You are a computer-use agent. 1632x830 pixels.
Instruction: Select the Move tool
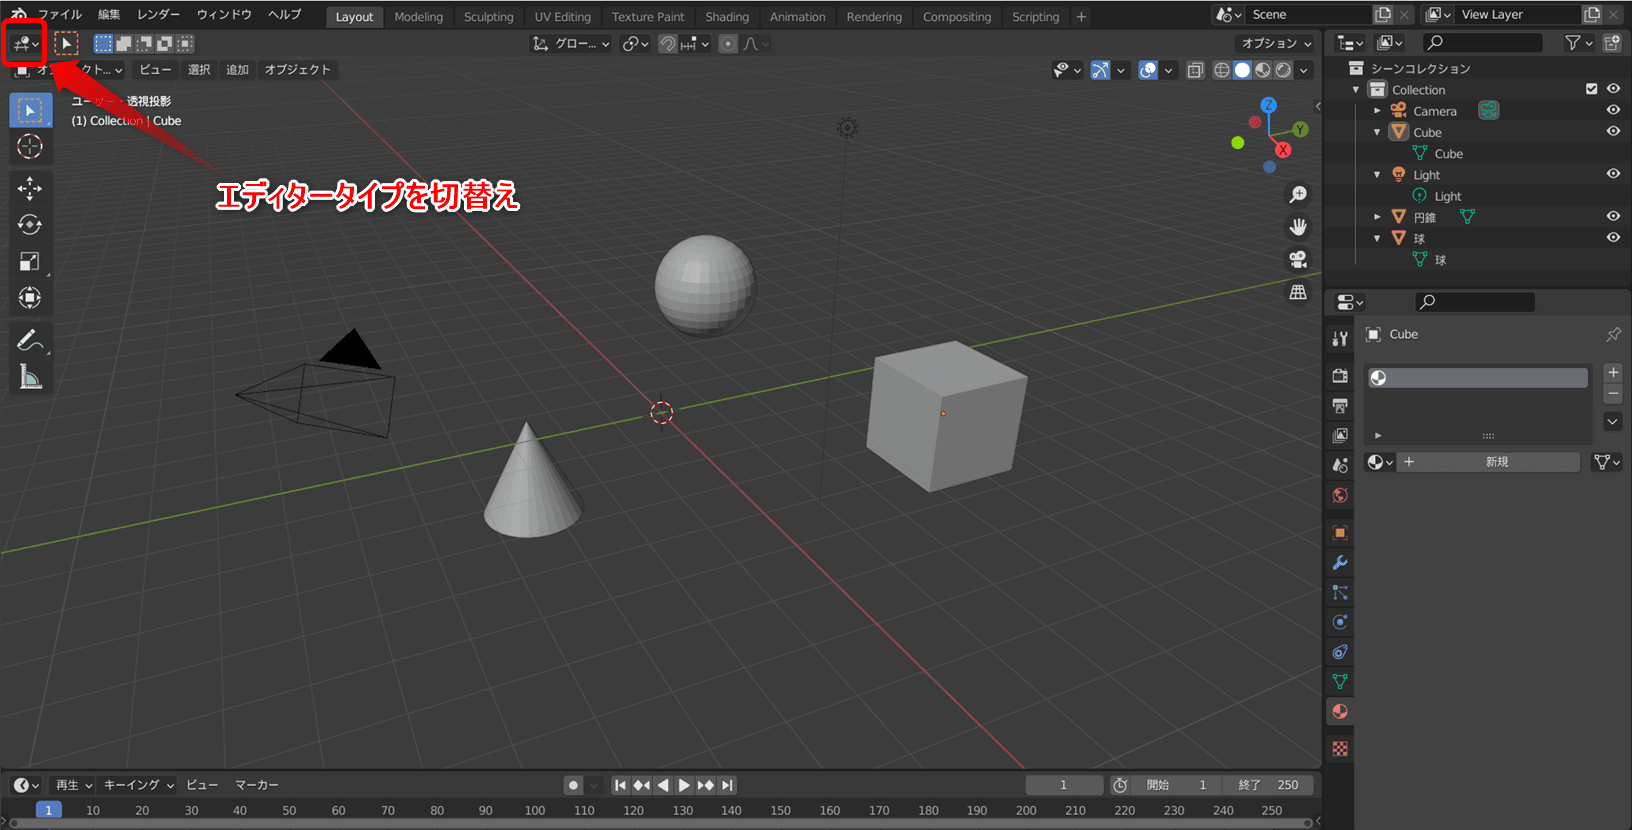tap(30, 188)
